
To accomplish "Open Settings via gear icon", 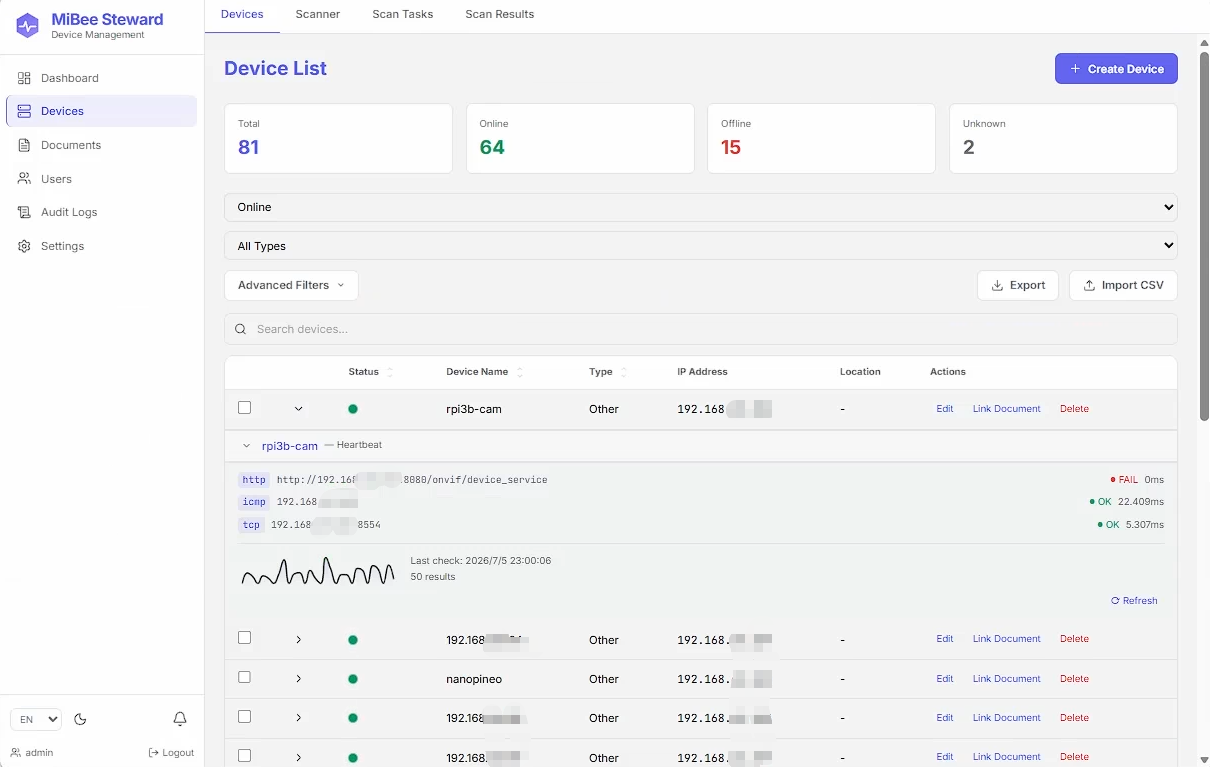I will pos(24,246).
